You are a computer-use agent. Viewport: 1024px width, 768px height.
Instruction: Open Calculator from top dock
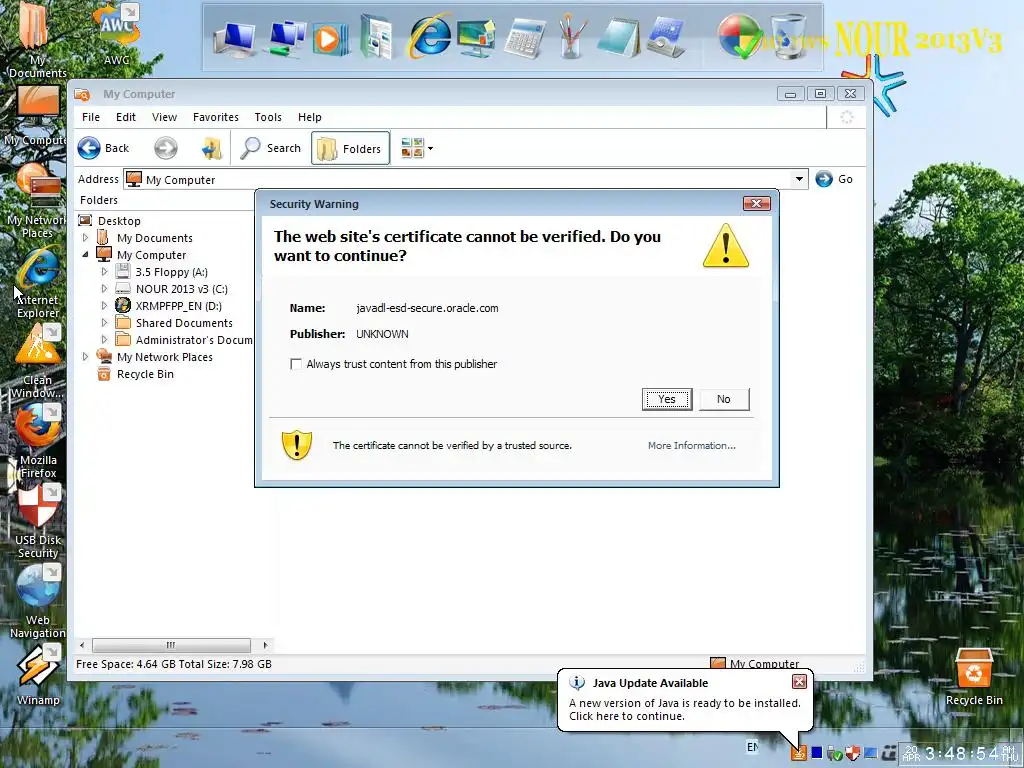(524, 39)
